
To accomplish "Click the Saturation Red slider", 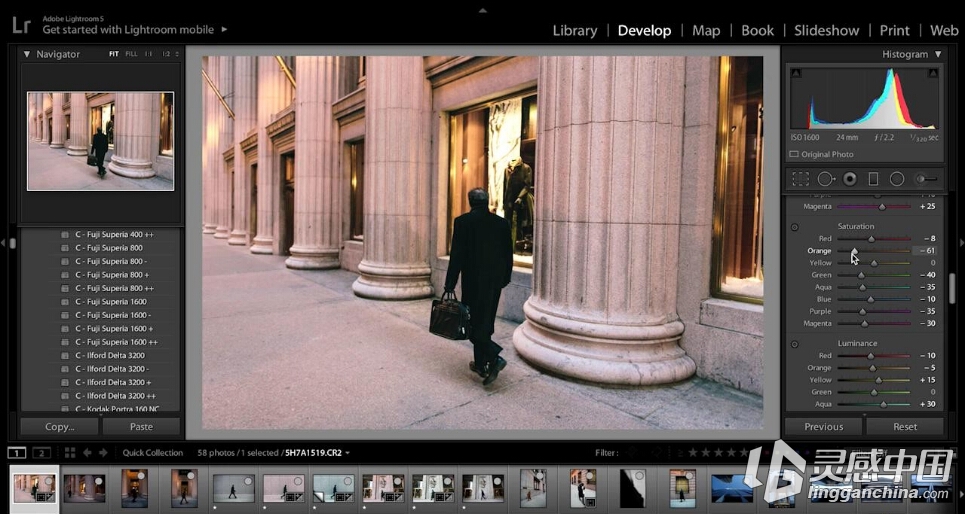I will [873, 239].
